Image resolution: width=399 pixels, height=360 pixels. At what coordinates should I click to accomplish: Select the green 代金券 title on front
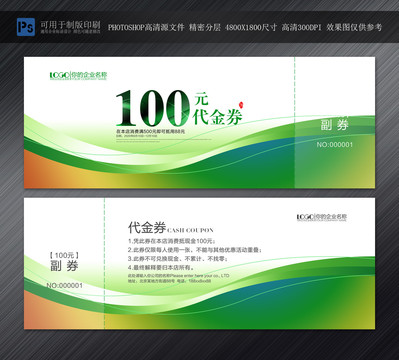coord(217,117)
